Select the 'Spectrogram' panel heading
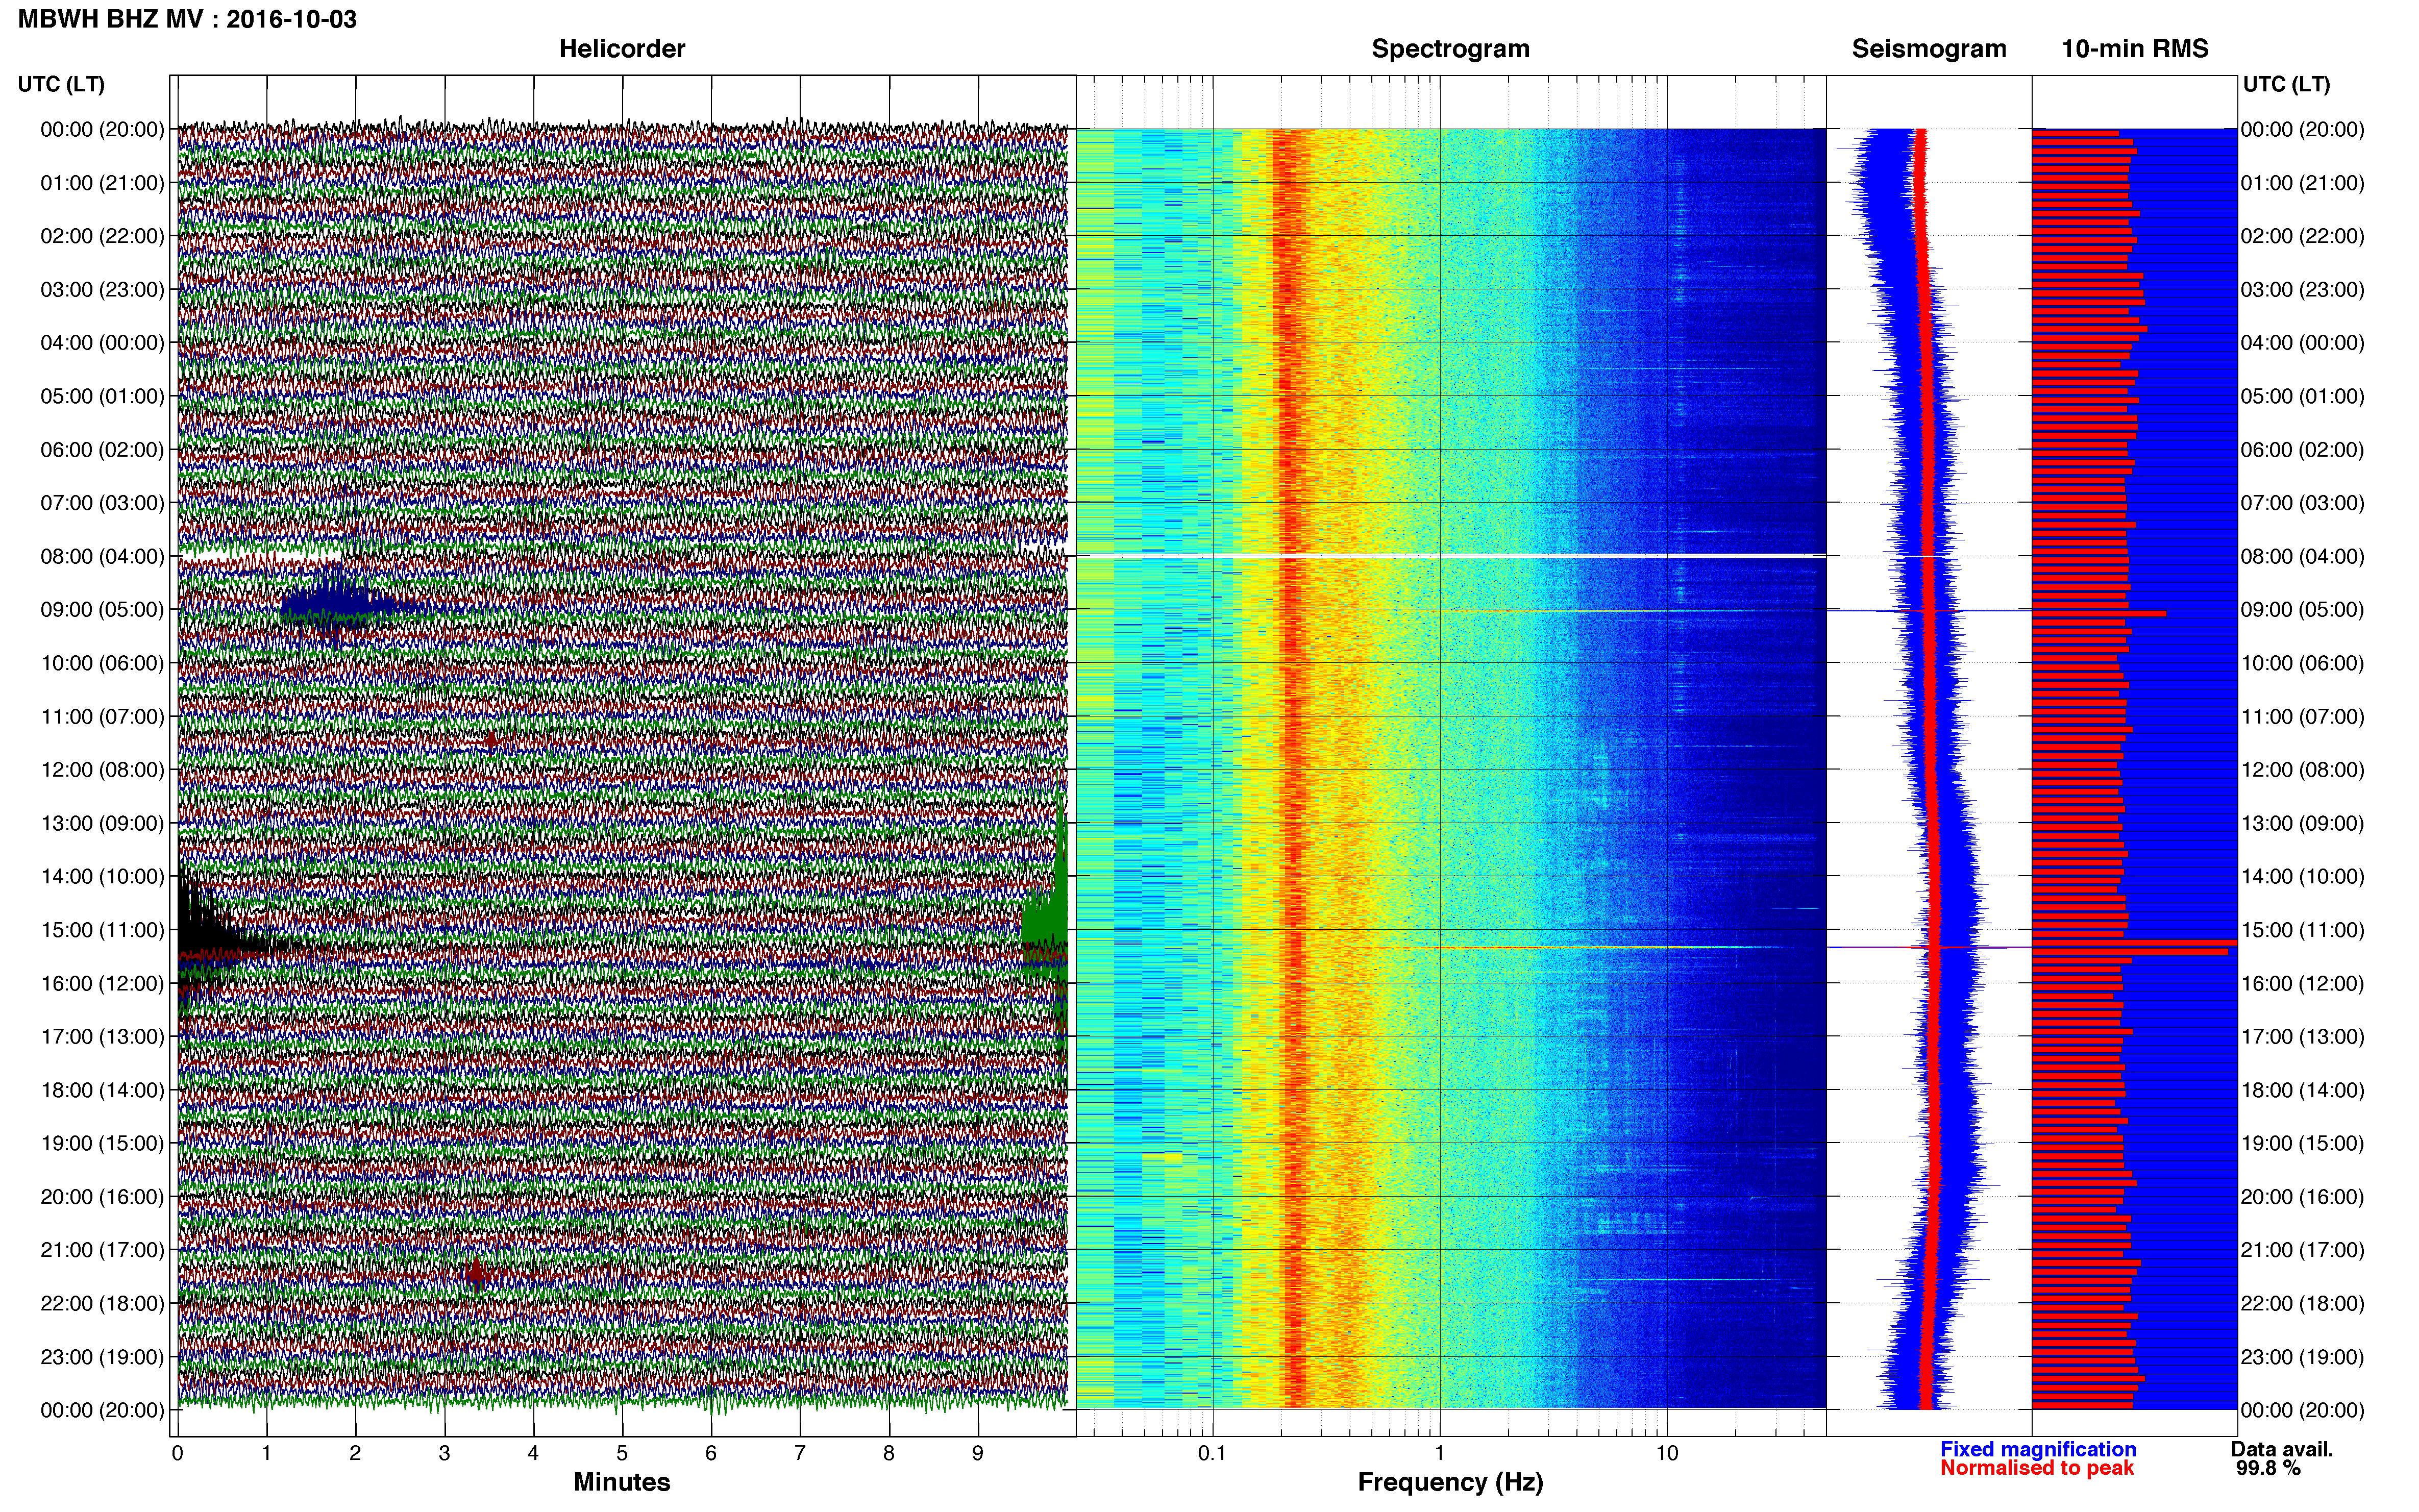 tap(1450, 49)
